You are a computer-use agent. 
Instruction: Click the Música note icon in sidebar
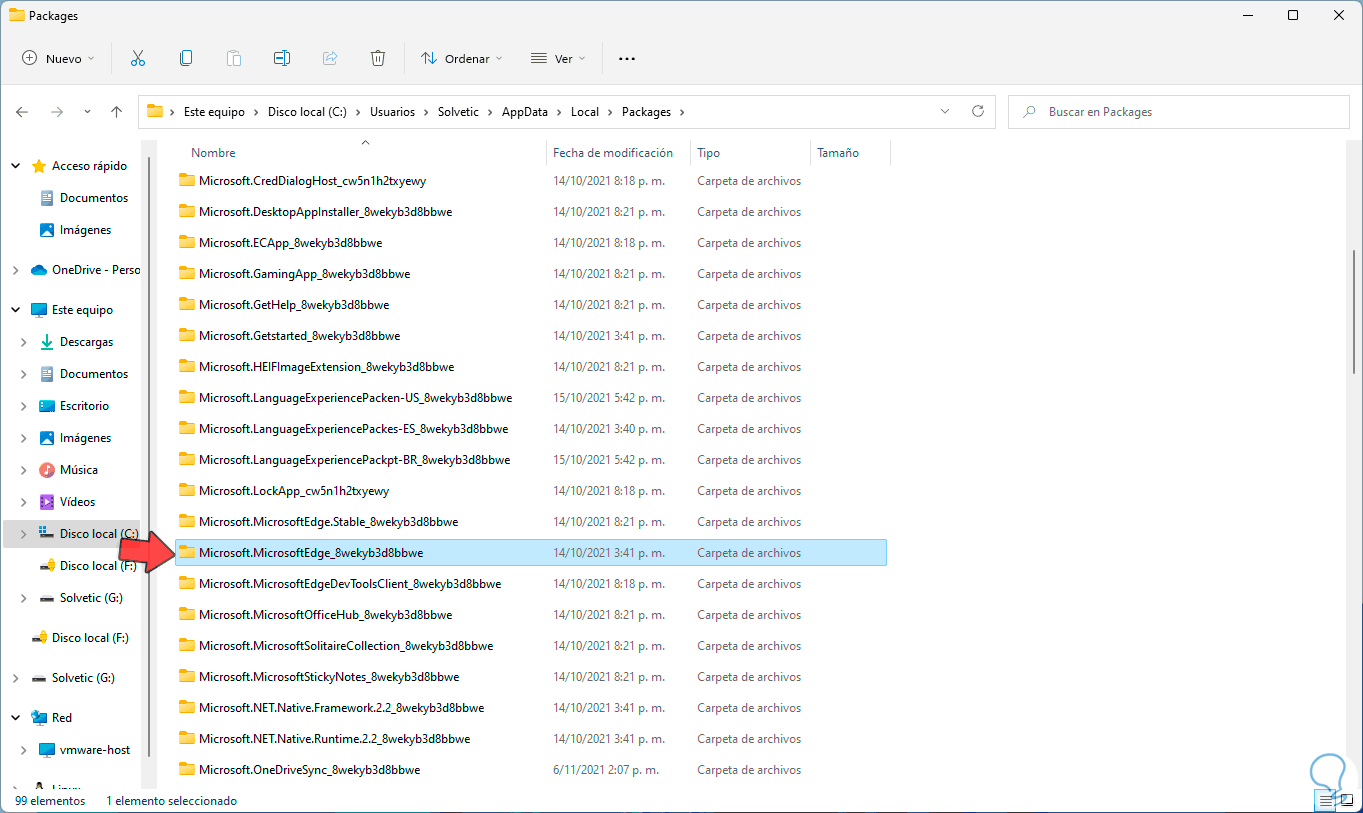pyautogui.click(x=47, y=470)
